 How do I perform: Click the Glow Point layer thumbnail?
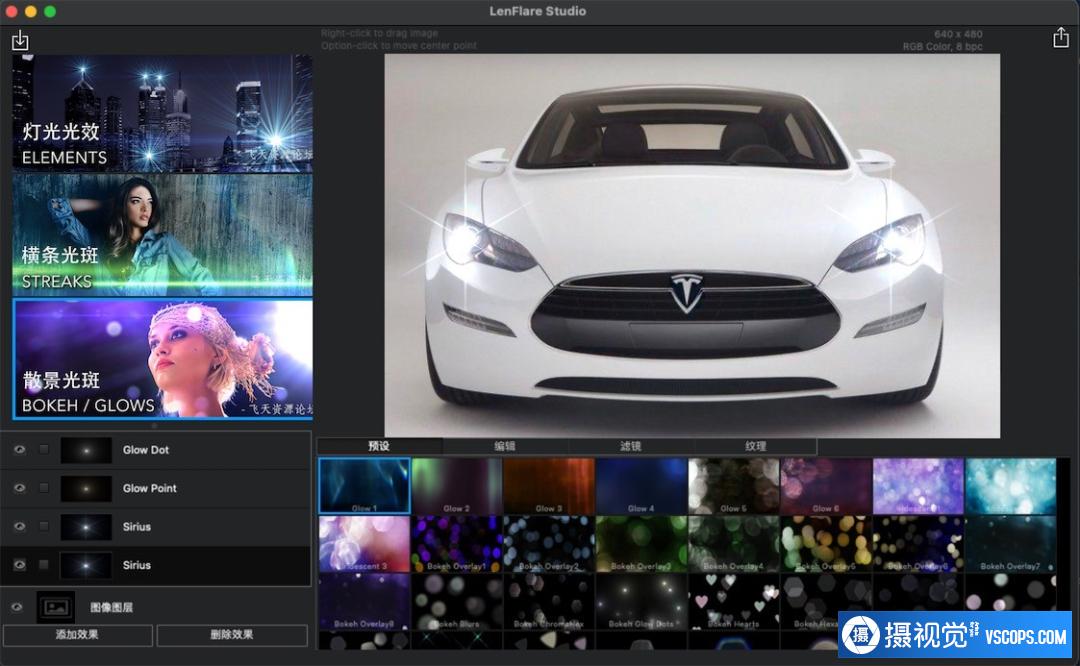tap(86, 488)
